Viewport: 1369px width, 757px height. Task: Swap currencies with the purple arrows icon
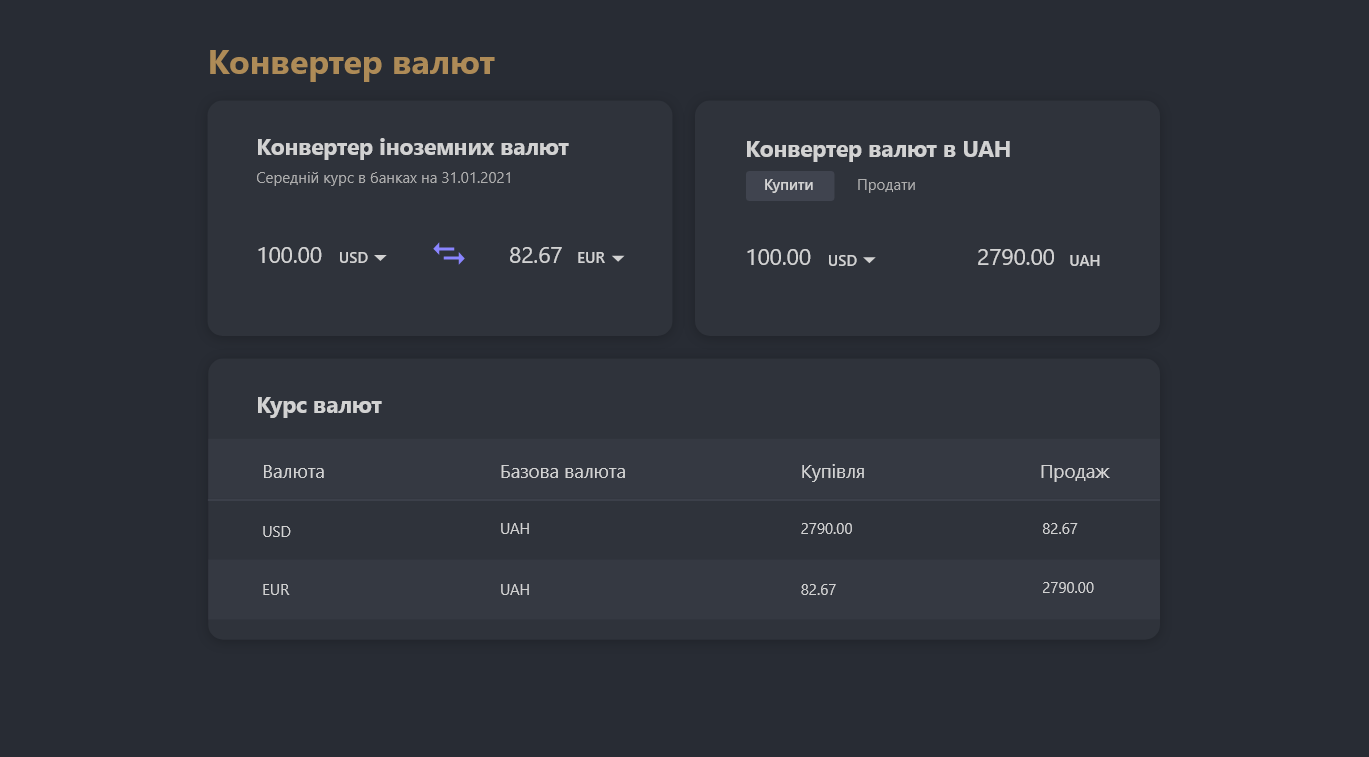449,254
